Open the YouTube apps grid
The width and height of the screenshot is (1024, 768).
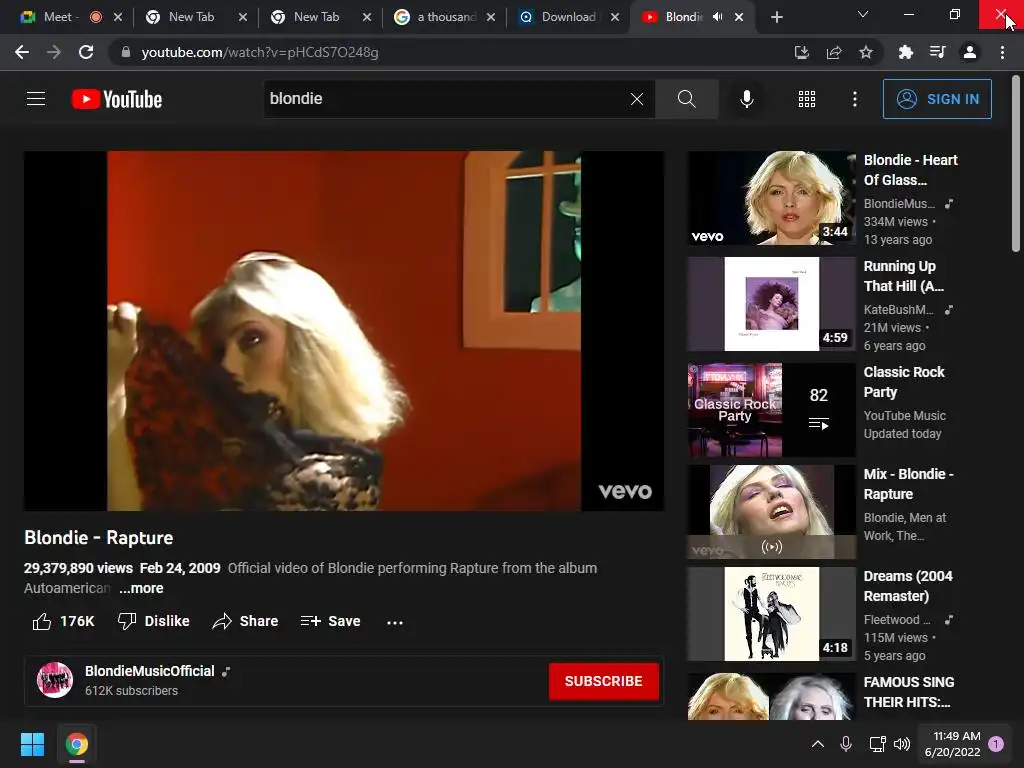[807, 99]
